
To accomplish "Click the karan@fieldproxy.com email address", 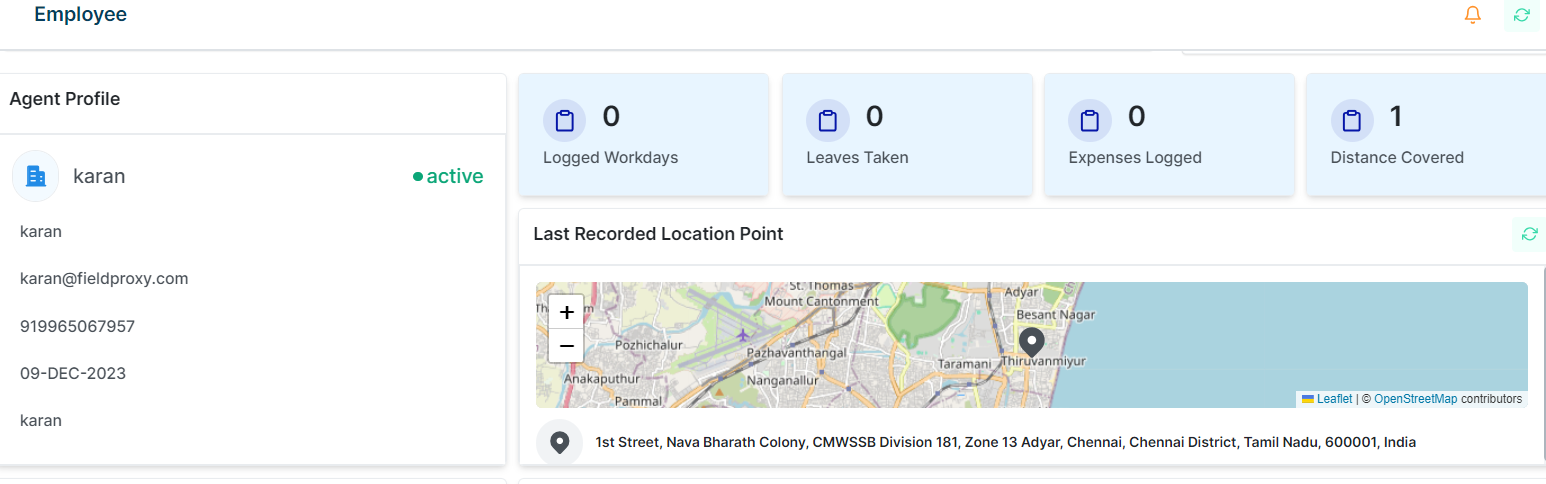I will tap(104, 278).
